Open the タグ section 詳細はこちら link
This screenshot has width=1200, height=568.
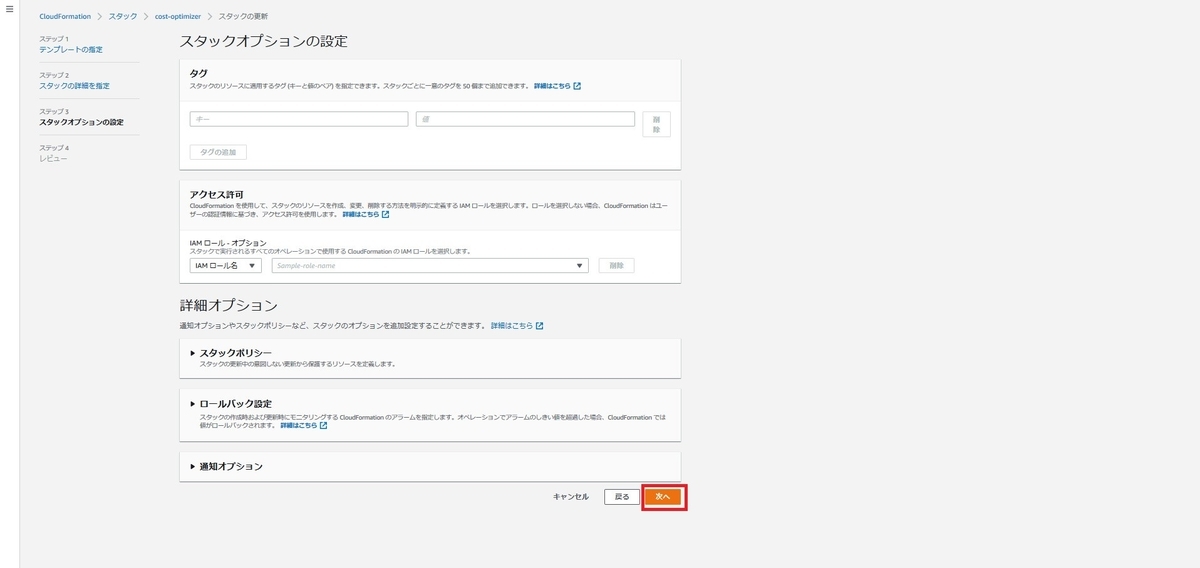click(x=557, y=86)
